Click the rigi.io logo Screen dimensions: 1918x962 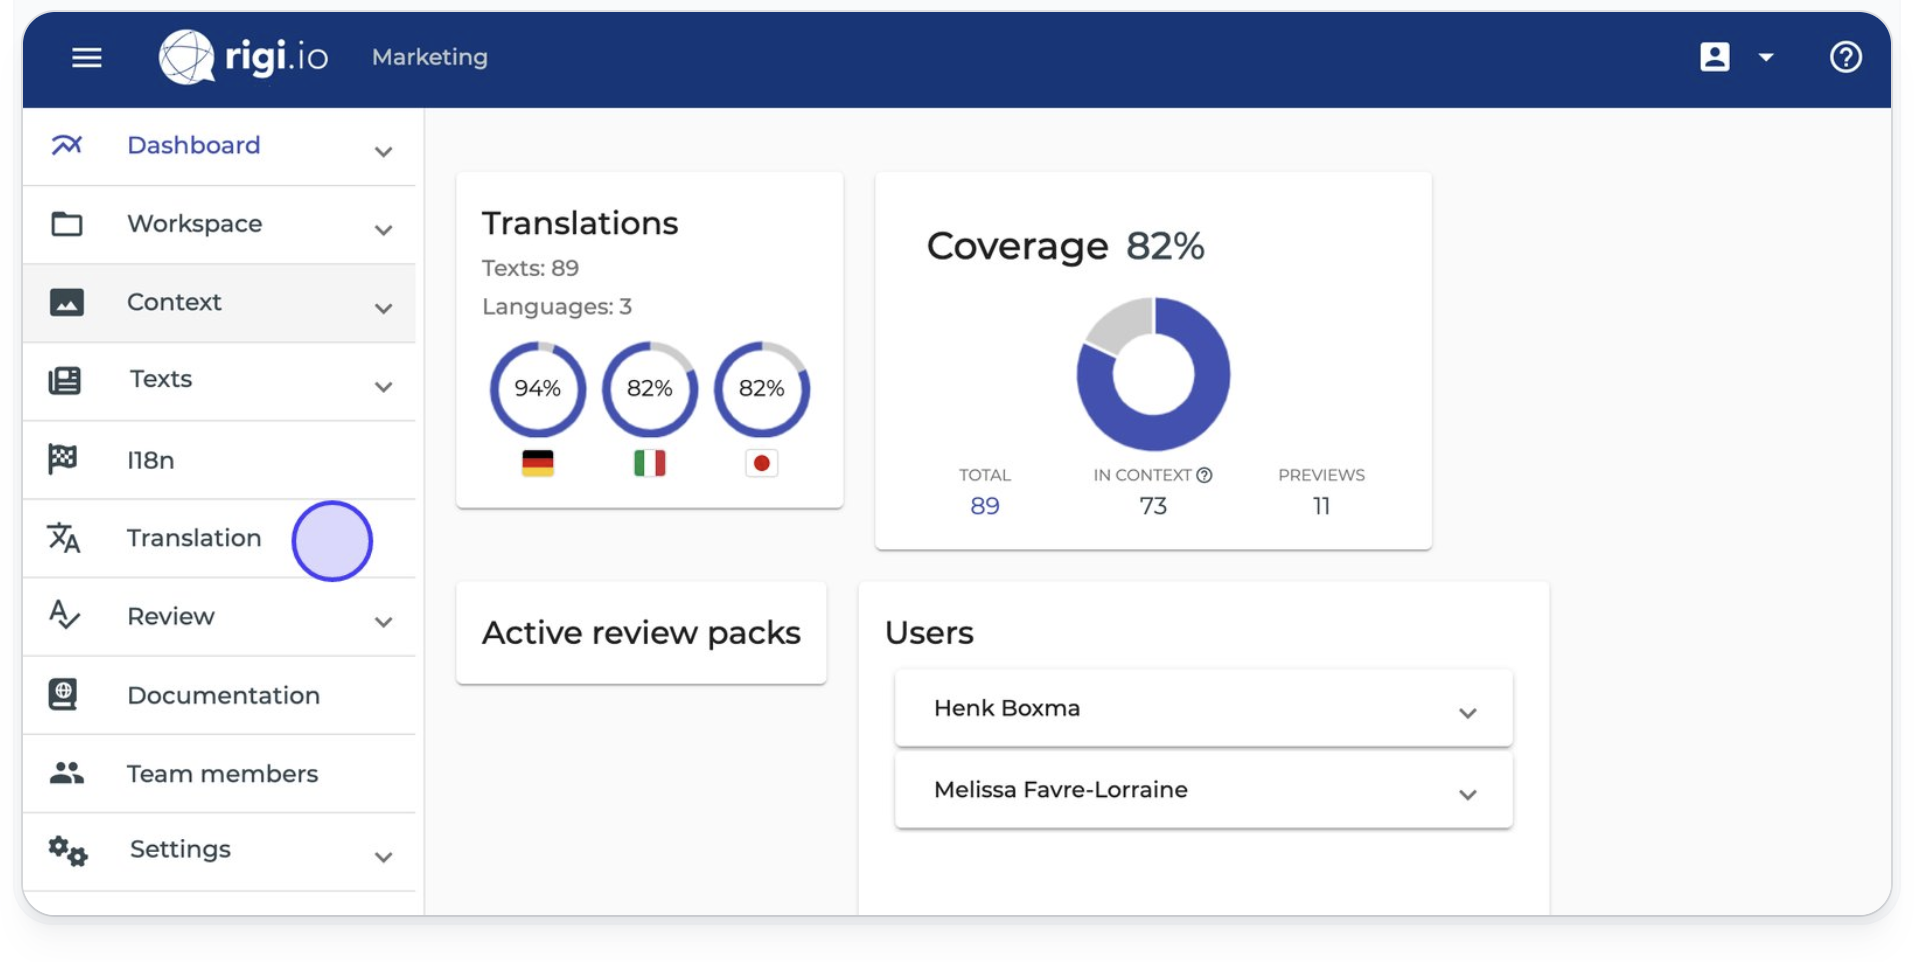(244, 57)
